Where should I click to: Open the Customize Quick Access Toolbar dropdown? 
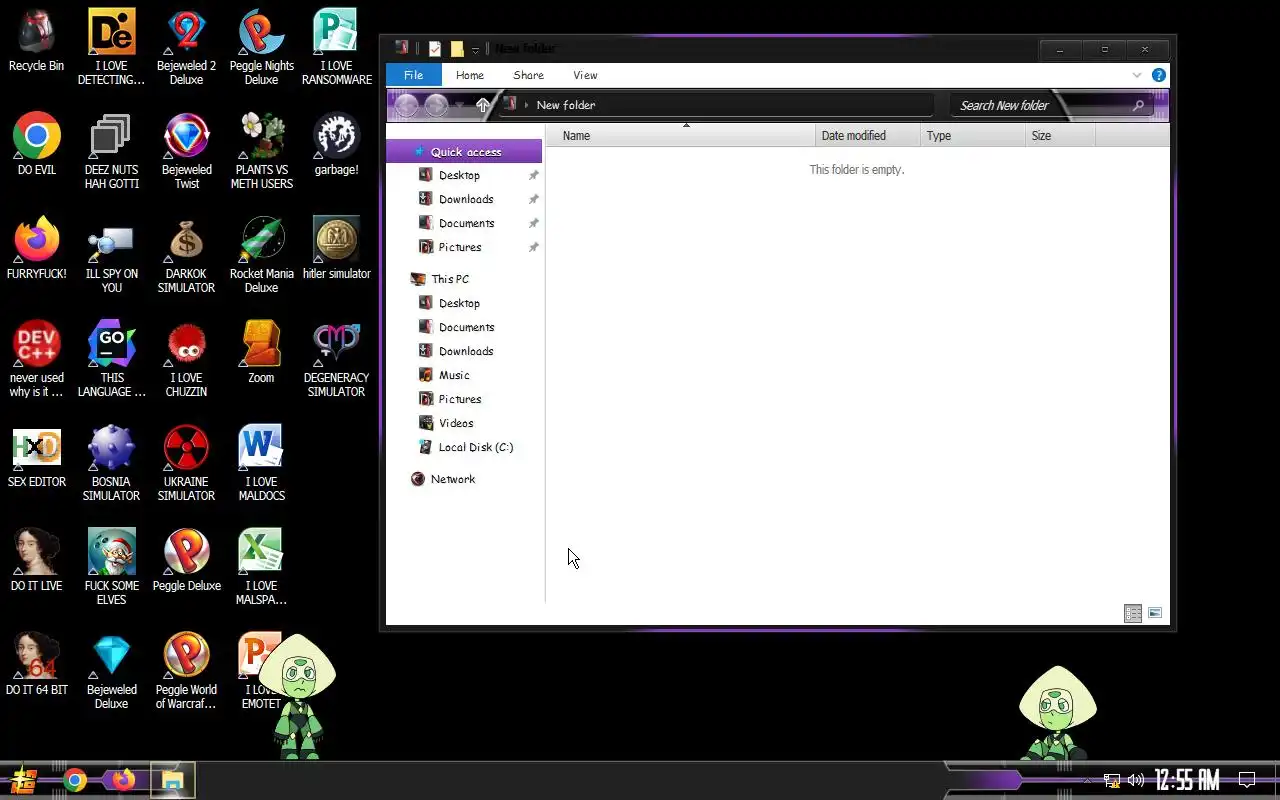[x=475, y=49]
